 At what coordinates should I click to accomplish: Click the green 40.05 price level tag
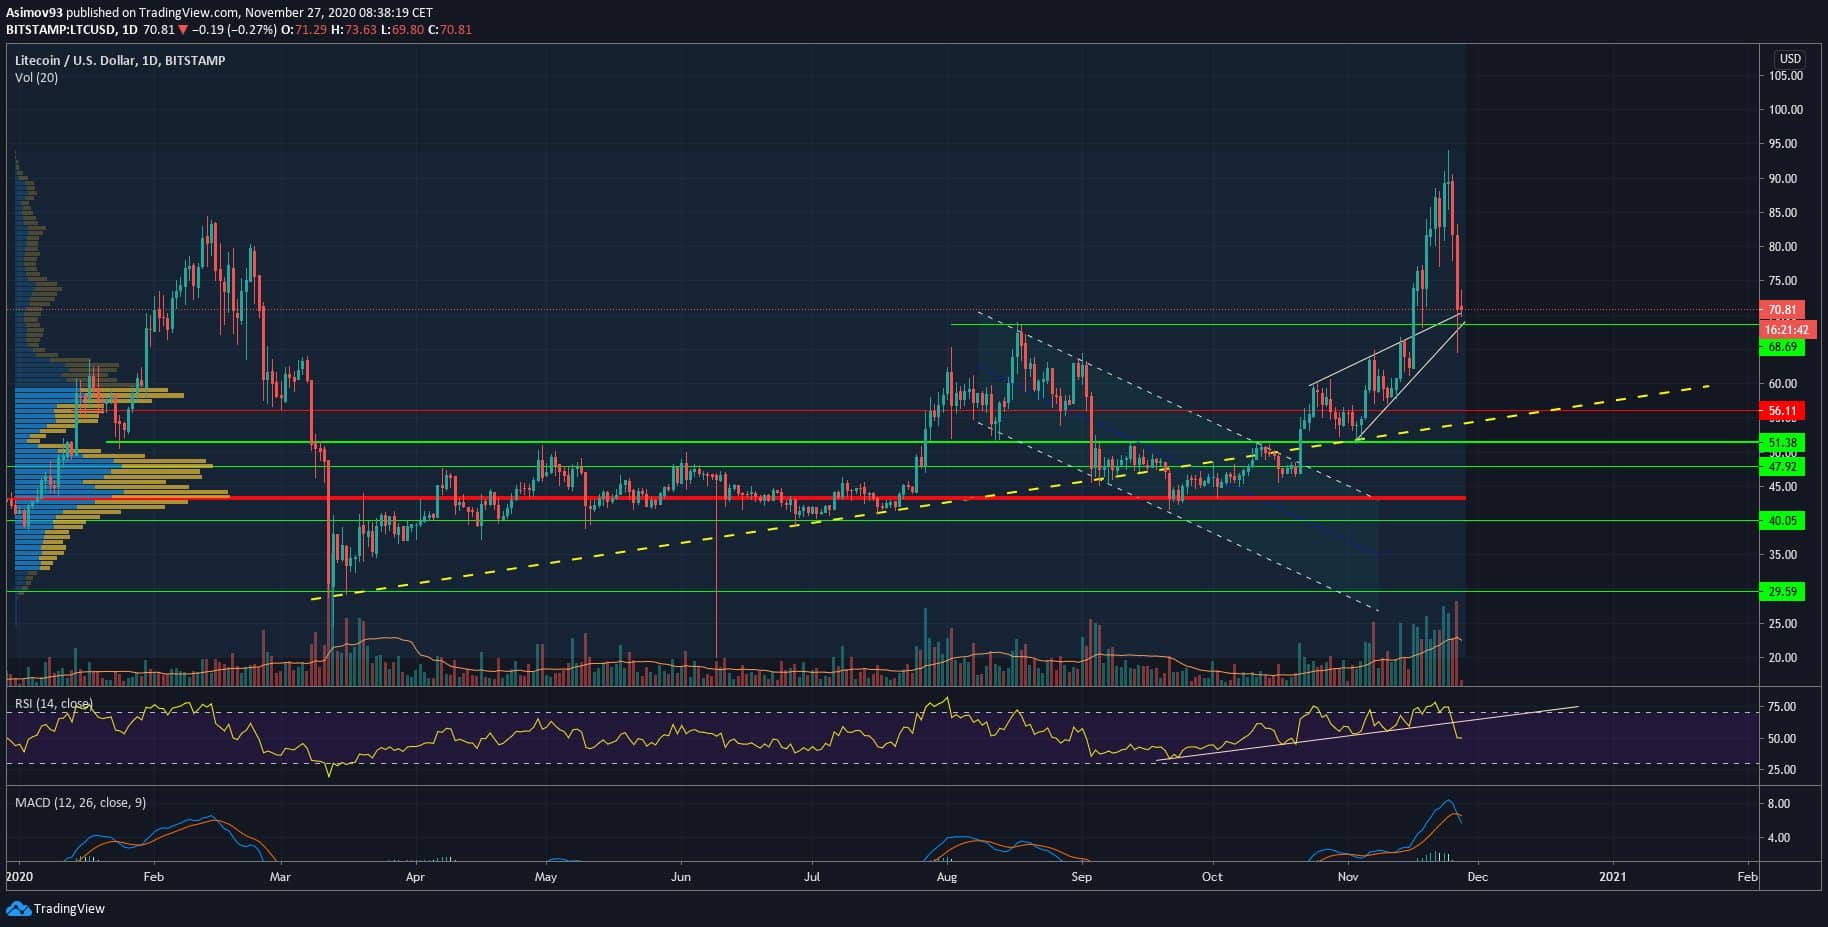1783,521
